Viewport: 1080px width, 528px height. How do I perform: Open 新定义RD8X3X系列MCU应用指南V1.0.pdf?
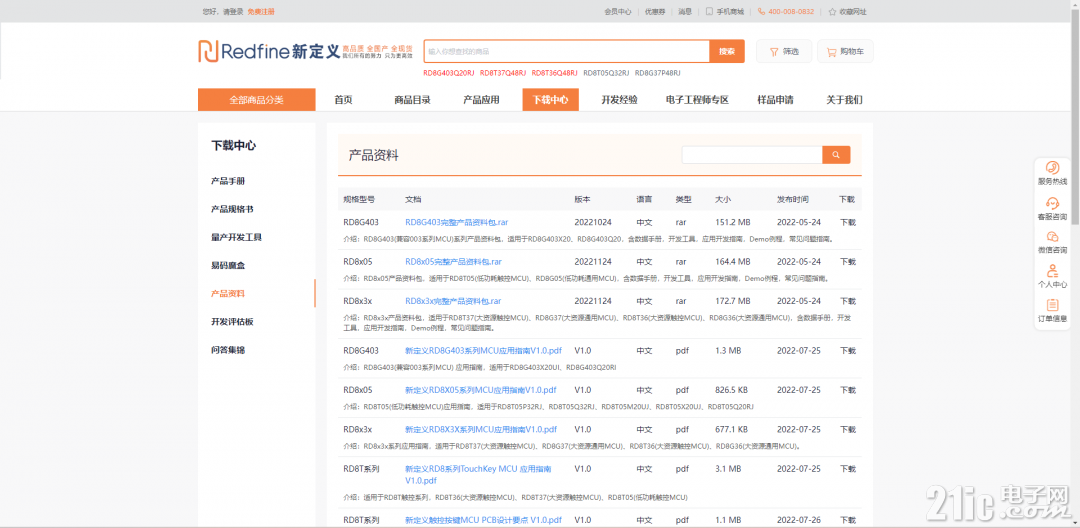click(481, 429)
